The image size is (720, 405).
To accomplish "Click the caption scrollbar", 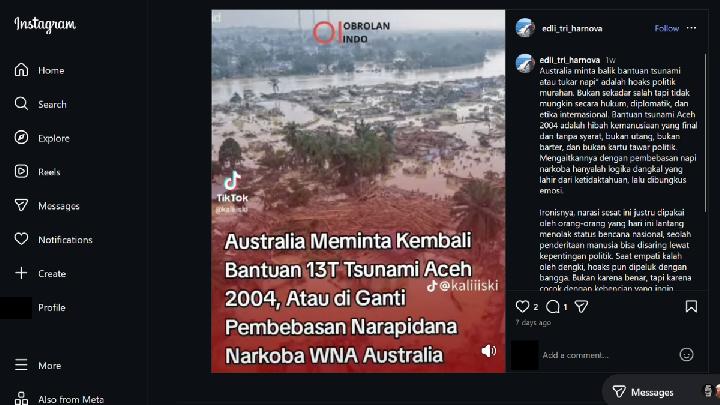I will (706, 133).
